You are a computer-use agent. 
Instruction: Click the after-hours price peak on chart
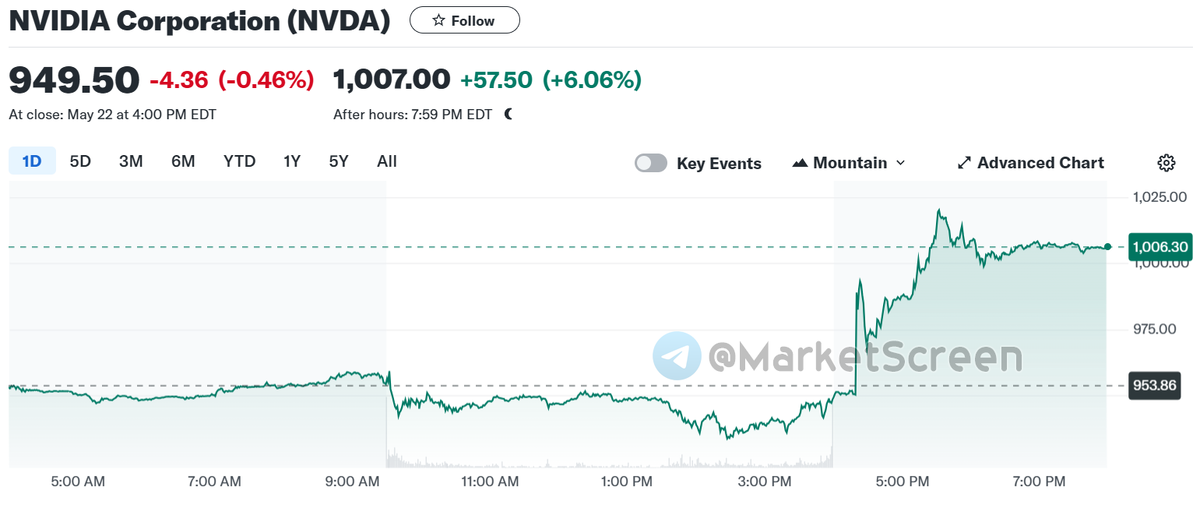tap(939, 211)
